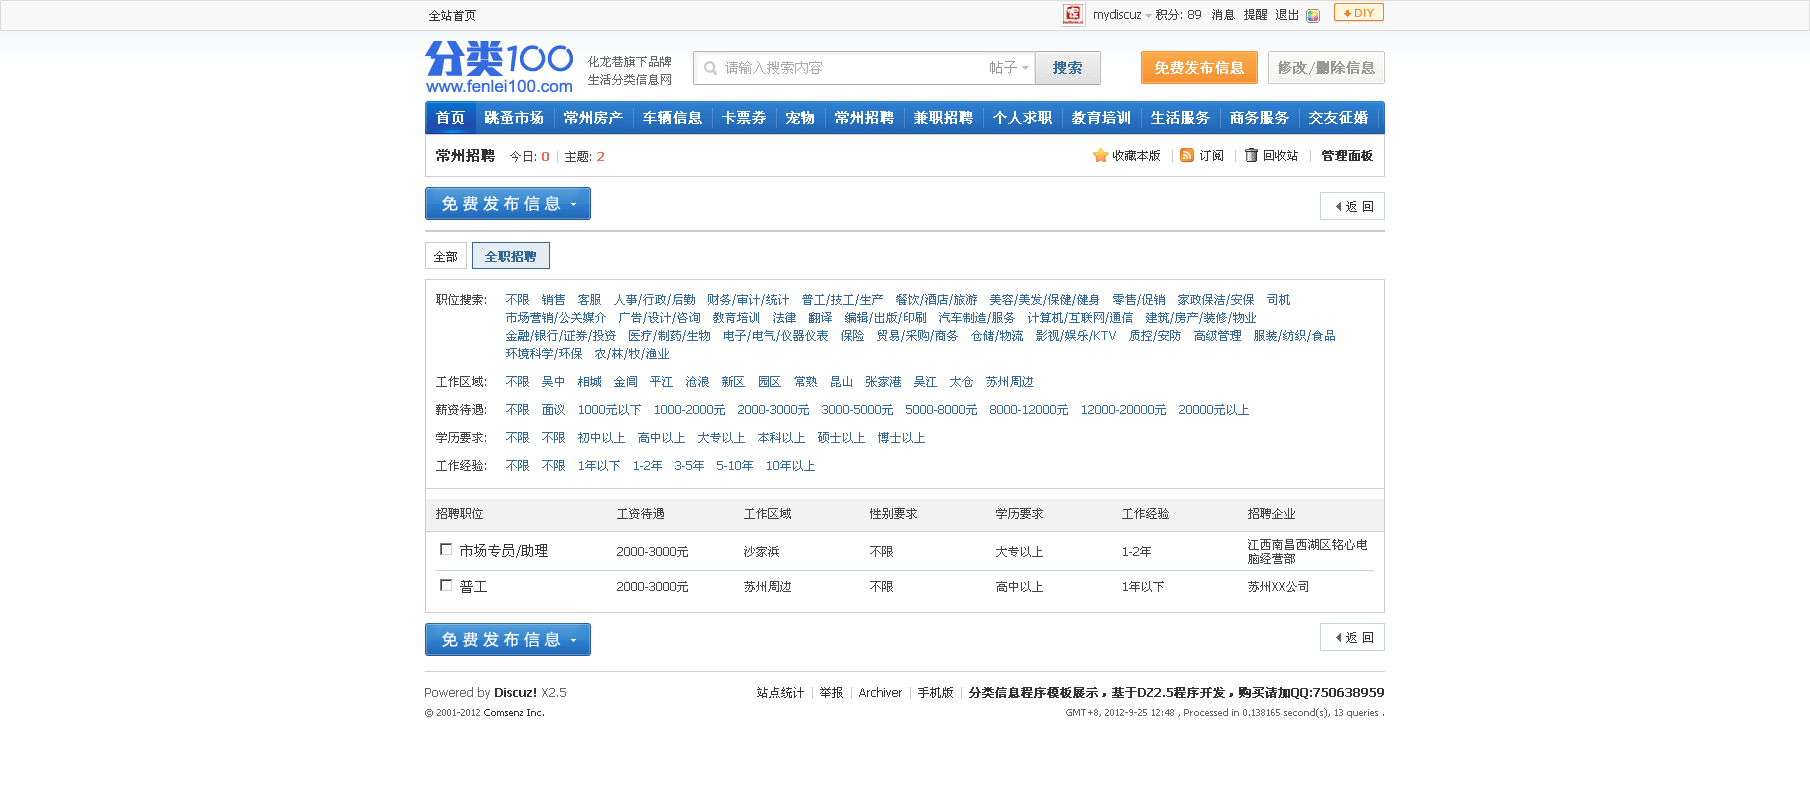Screen dimensions: 1810x799
Task: Click the recycle bin trash icon
Action: click(x=1251, y=155)
